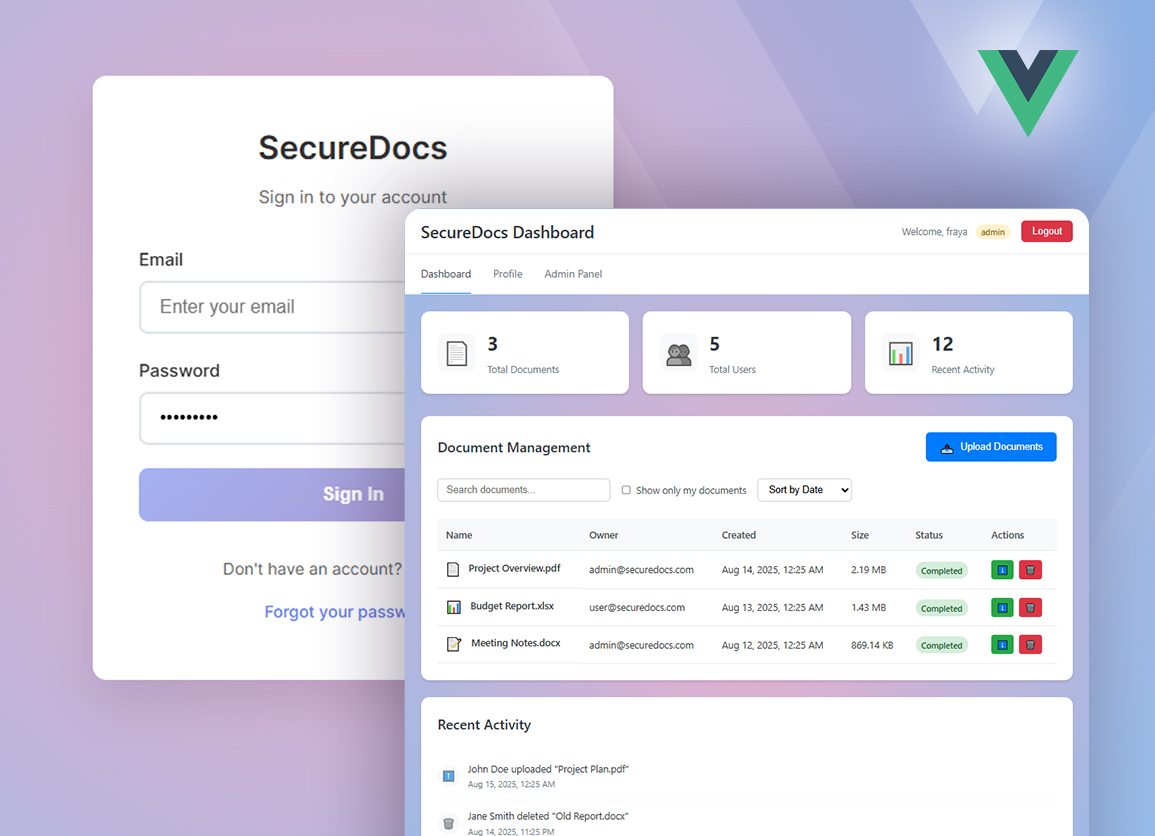Open the Admin Panel tab
1155x836 pixels.
pyautogui.click(x=573, y=274)
